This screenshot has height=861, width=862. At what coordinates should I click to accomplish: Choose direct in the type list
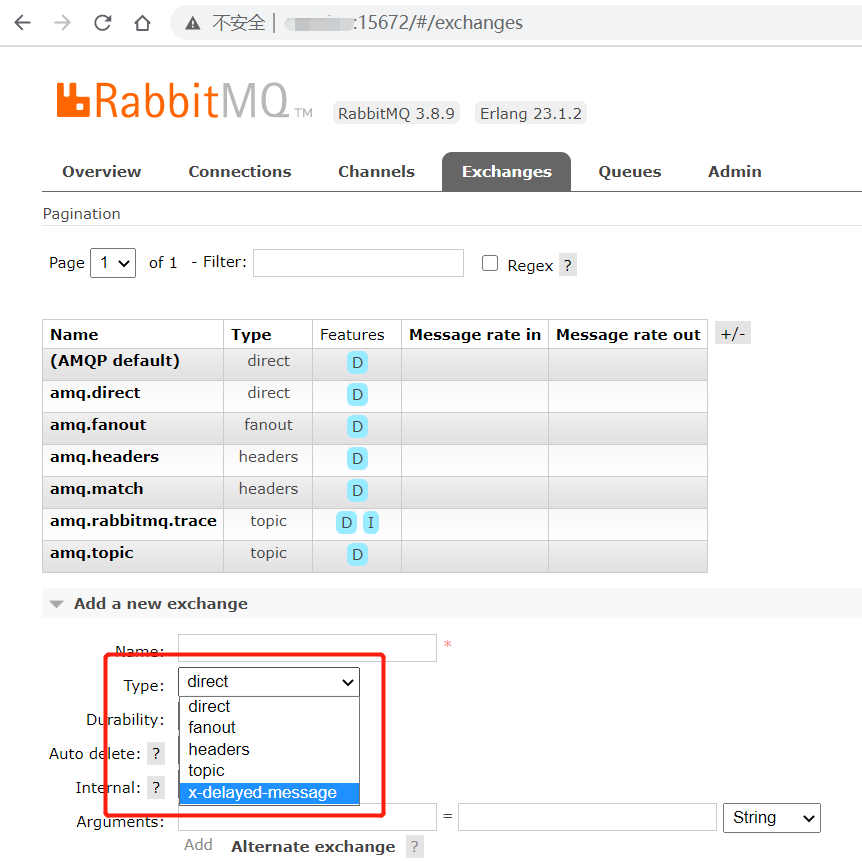pos(269,706)
